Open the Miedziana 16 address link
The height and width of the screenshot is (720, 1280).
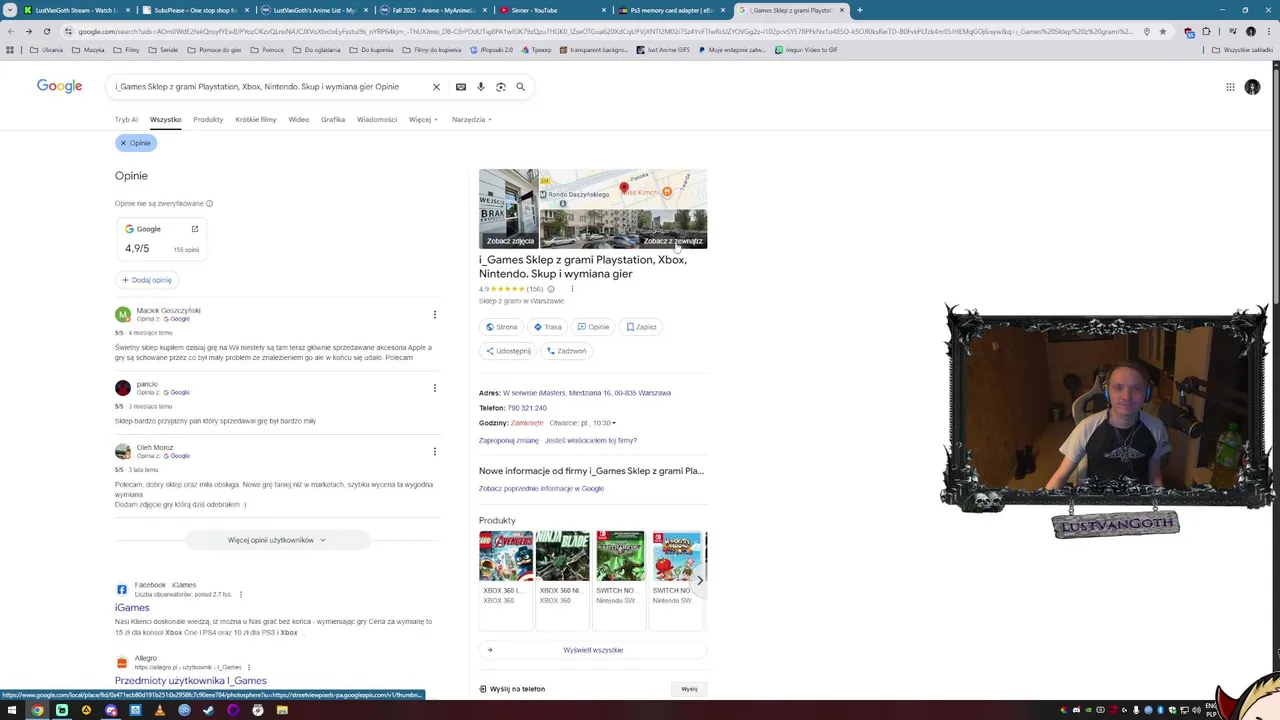pyautogui.click(x=587, y=393)
